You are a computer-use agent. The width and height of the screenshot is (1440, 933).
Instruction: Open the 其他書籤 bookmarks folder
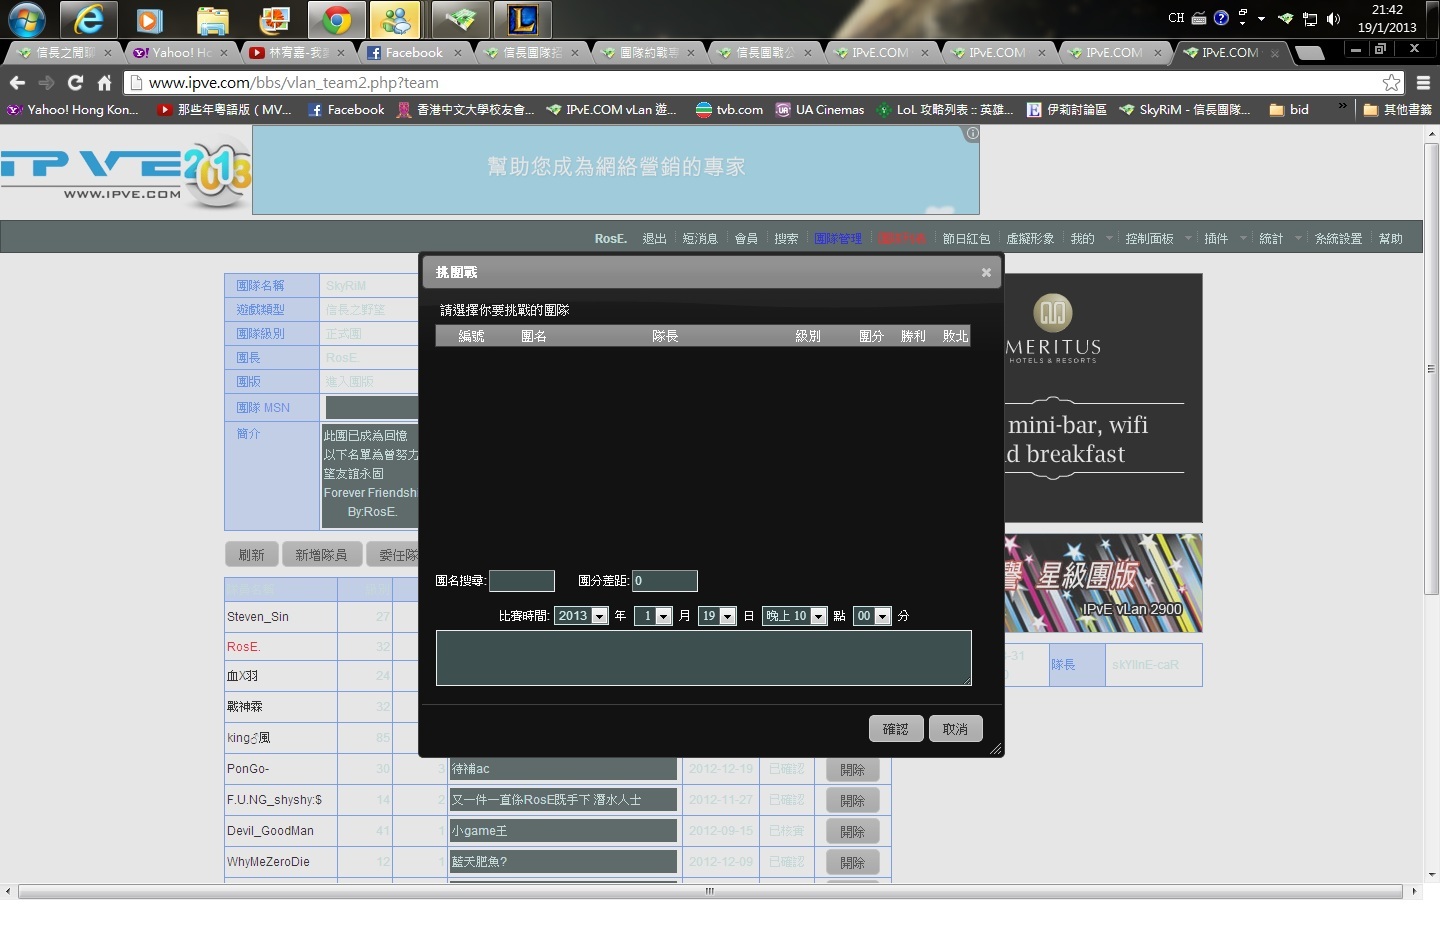click(1398, 110)
